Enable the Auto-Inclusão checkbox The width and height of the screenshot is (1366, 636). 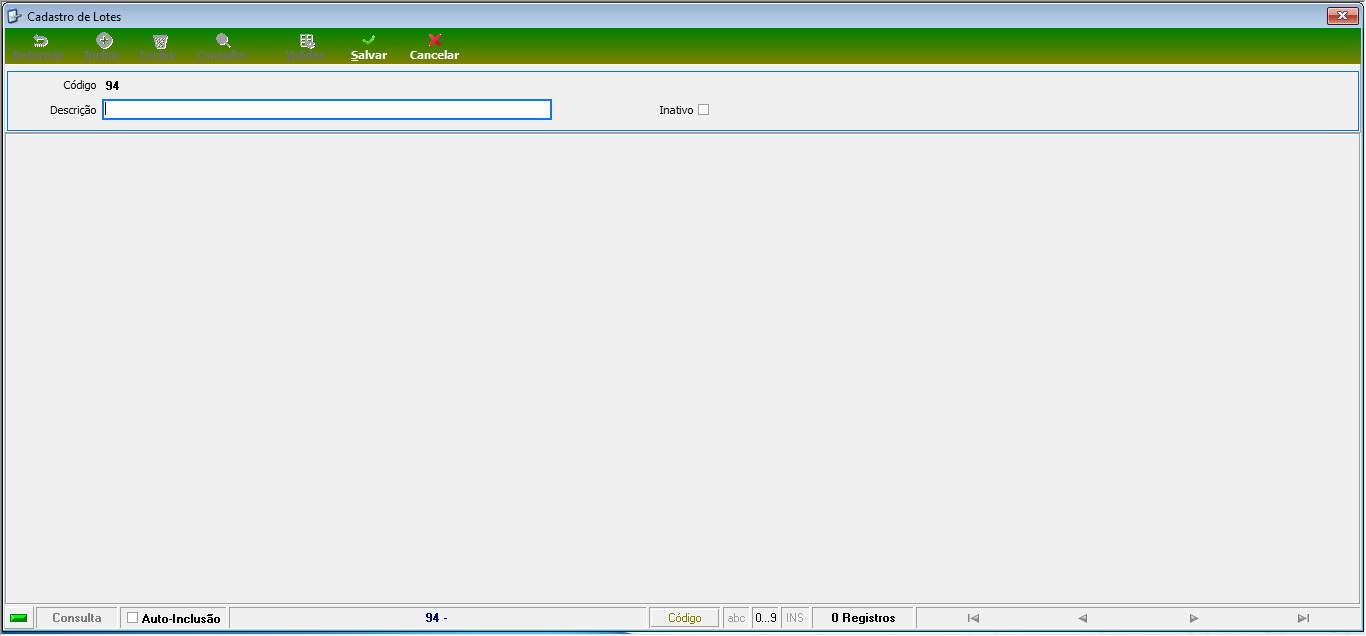coord(133,618)
